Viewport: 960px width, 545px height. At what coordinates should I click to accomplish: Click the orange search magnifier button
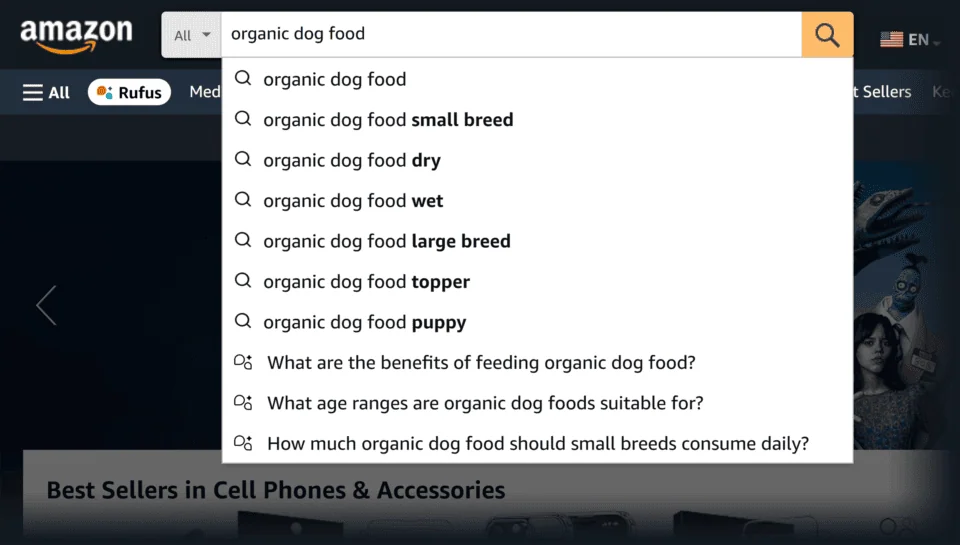point(827,35)
